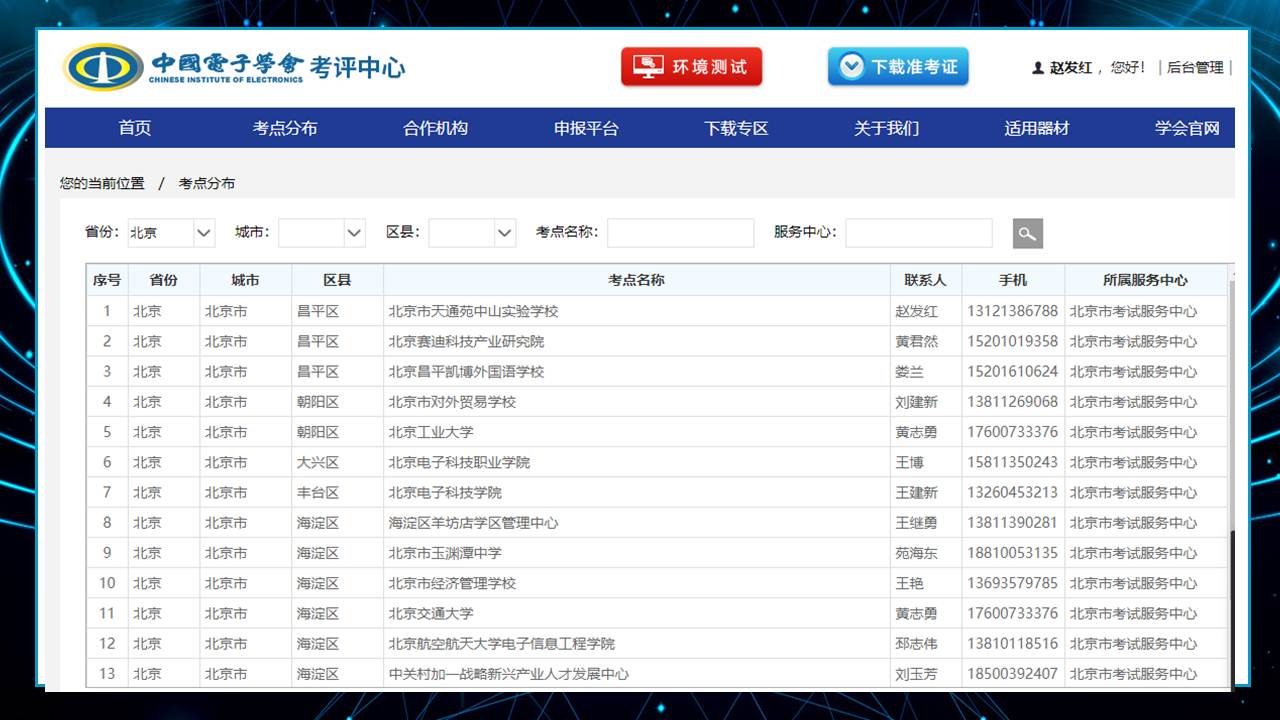Click the 区县 column header
This screenshot has height=720, width=1280.
337,280
